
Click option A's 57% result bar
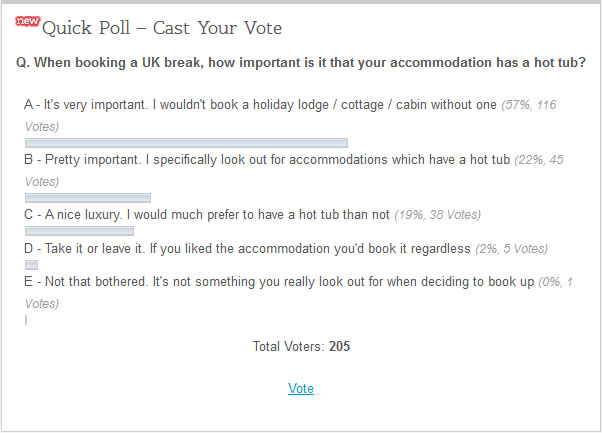coord(186,143)
